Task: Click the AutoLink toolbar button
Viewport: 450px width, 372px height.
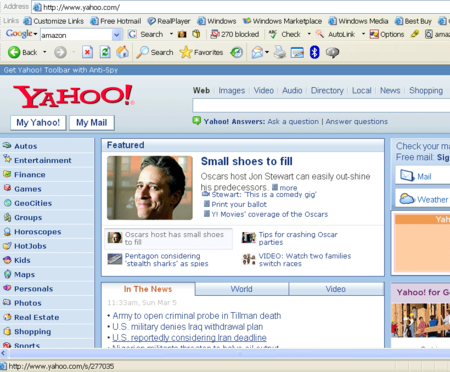Action: point(335,34)
